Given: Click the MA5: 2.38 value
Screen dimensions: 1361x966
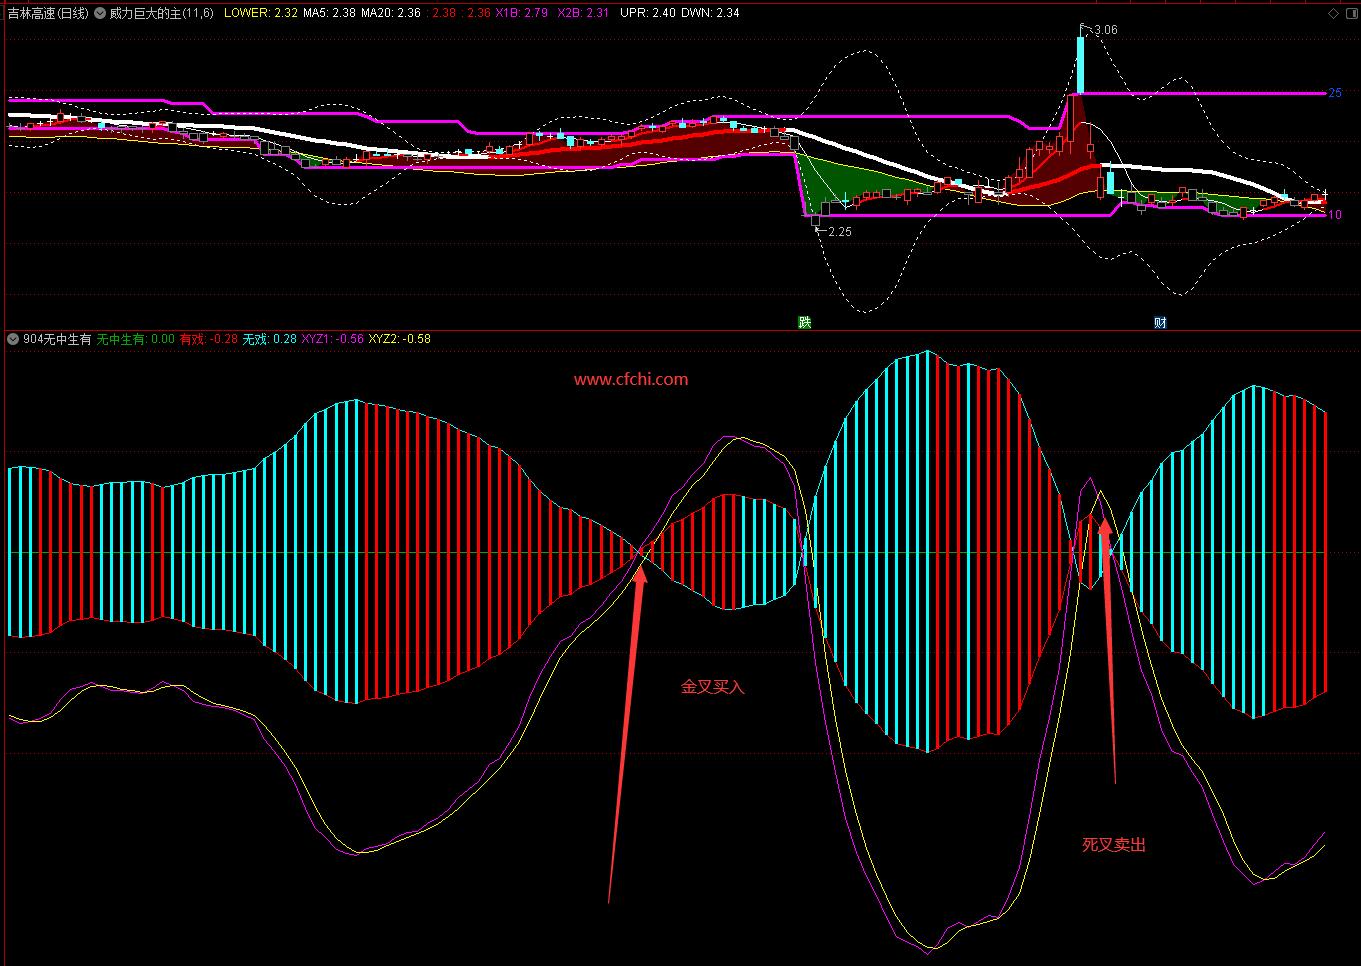Looking at the screenshot, I should [329, 13].
